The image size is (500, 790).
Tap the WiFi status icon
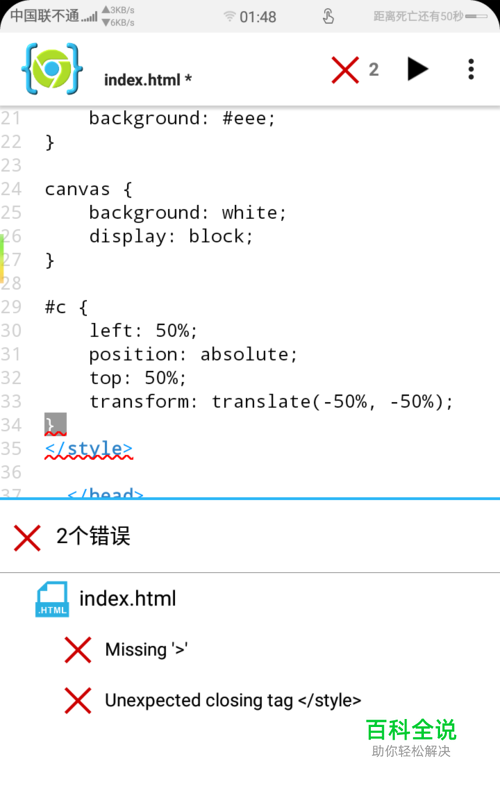(x=229, y=17)
